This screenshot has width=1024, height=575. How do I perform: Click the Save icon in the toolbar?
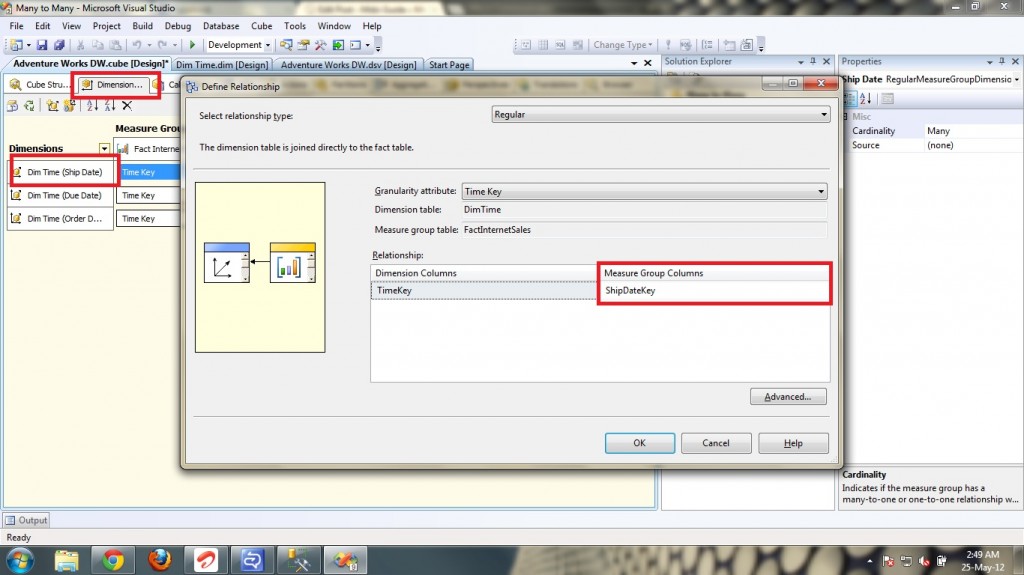42,45
